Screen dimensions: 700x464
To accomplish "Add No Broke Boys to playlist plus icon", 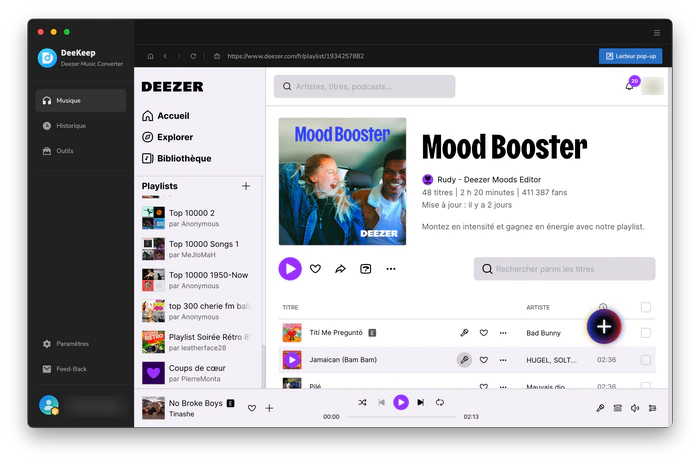I will click(x=269, y=408).
